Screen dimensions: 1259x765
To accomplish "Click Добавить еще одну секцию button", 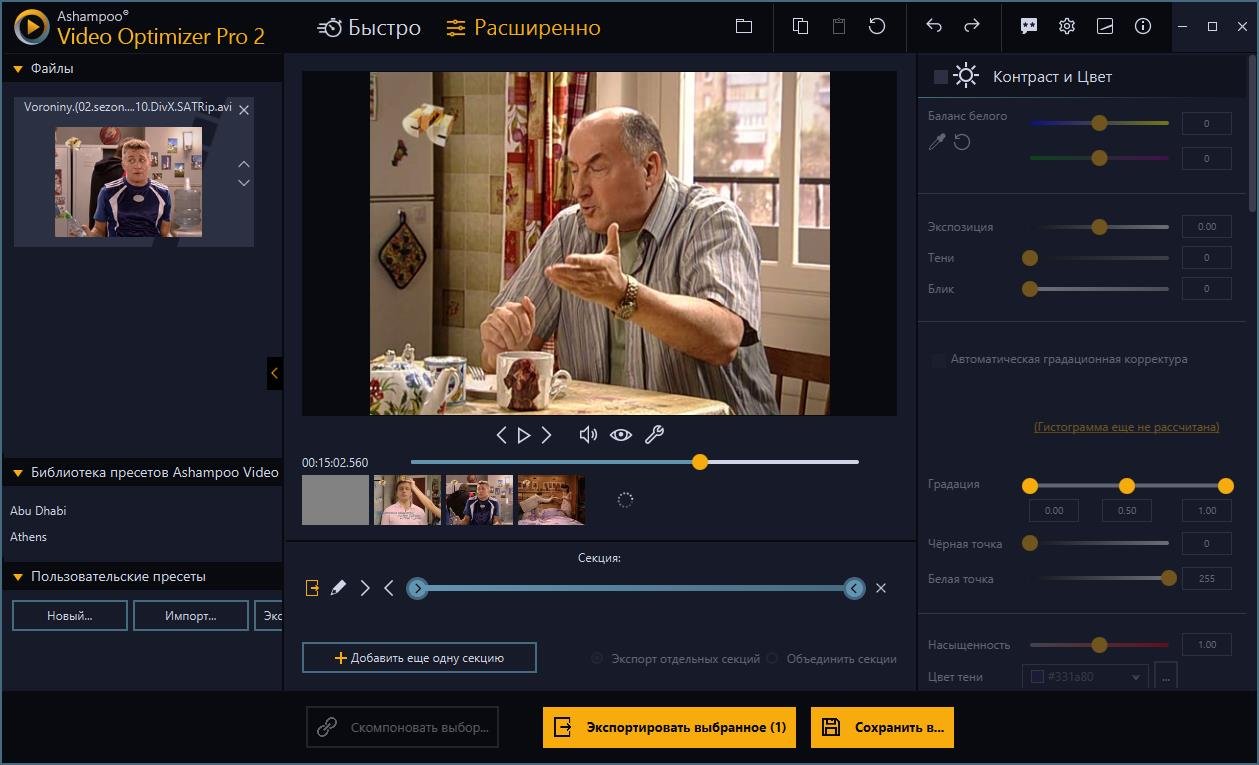I will click(x=419, y=658).
